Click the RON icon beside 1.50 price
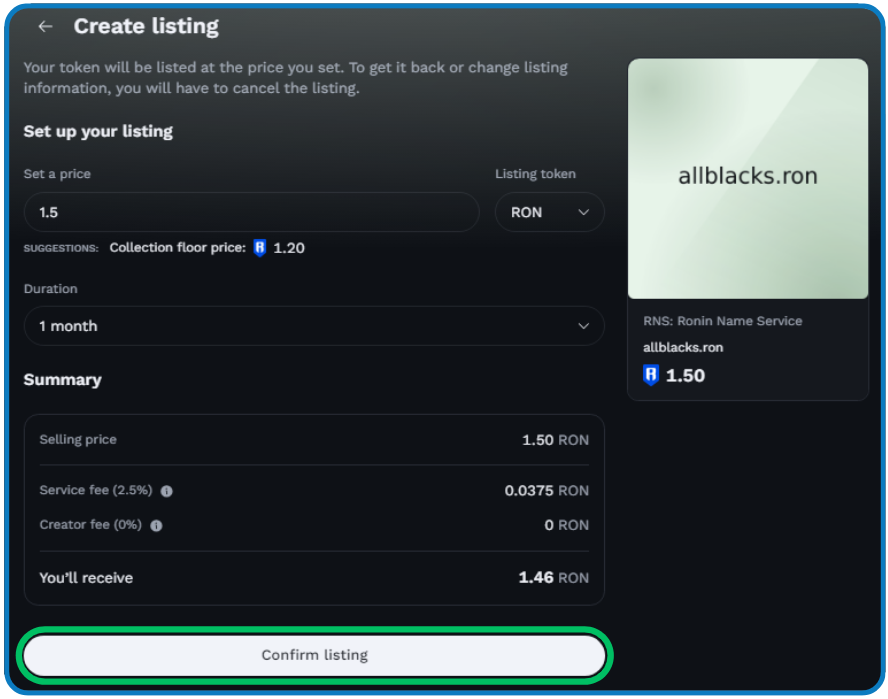 [651, 375]
